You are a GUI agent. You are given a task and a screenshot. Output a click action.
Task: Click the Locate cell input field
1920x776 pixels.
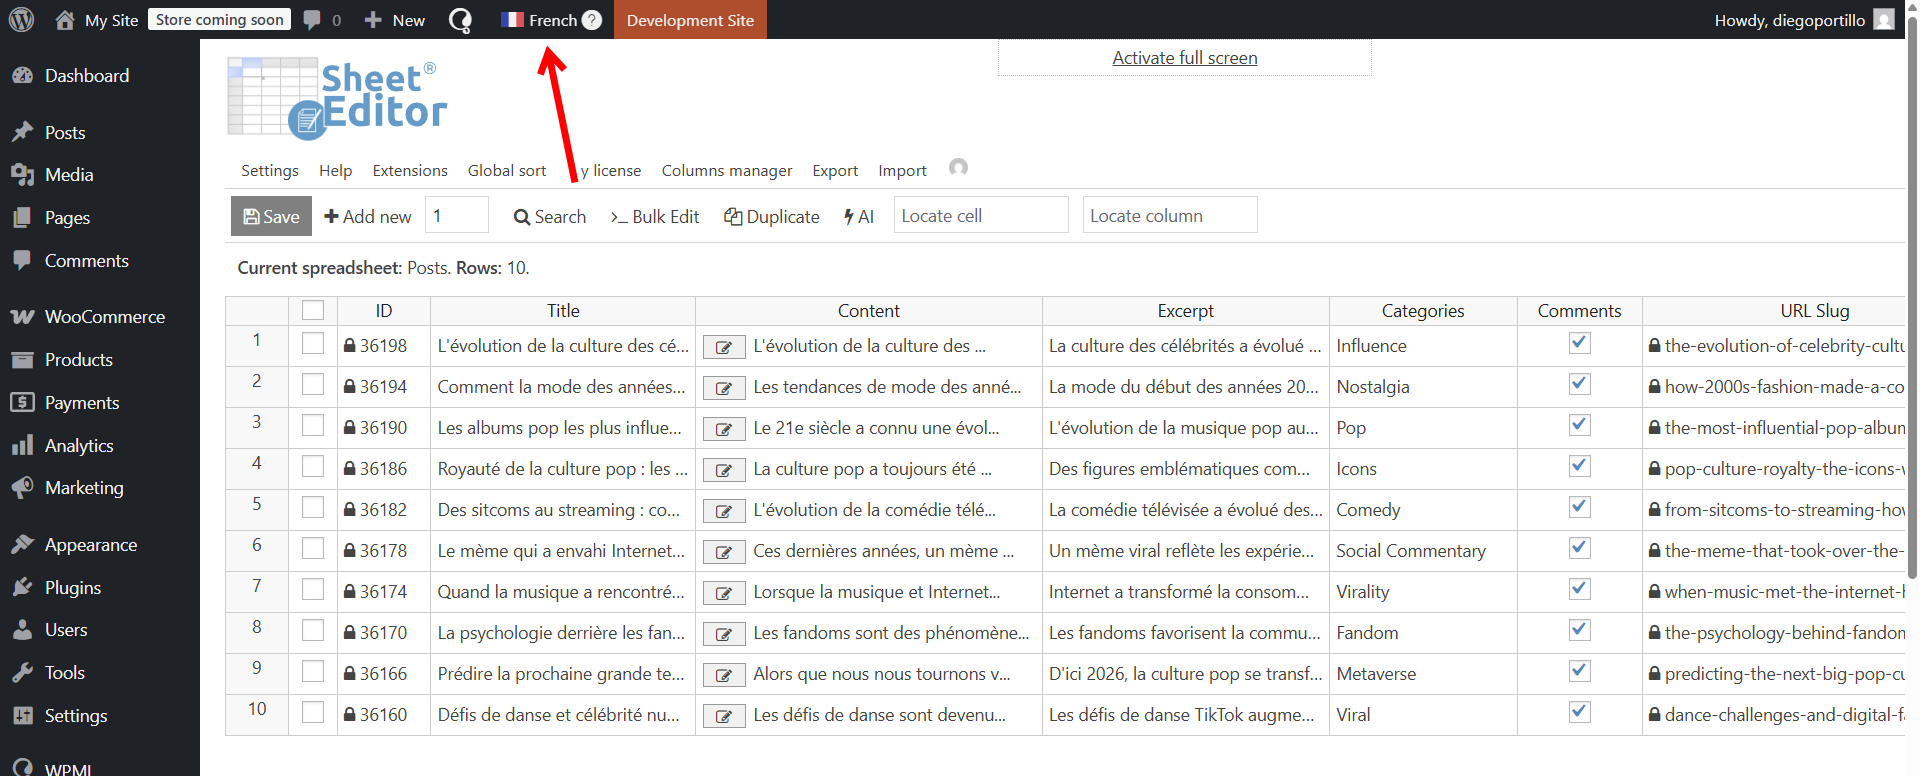[980, 216]
